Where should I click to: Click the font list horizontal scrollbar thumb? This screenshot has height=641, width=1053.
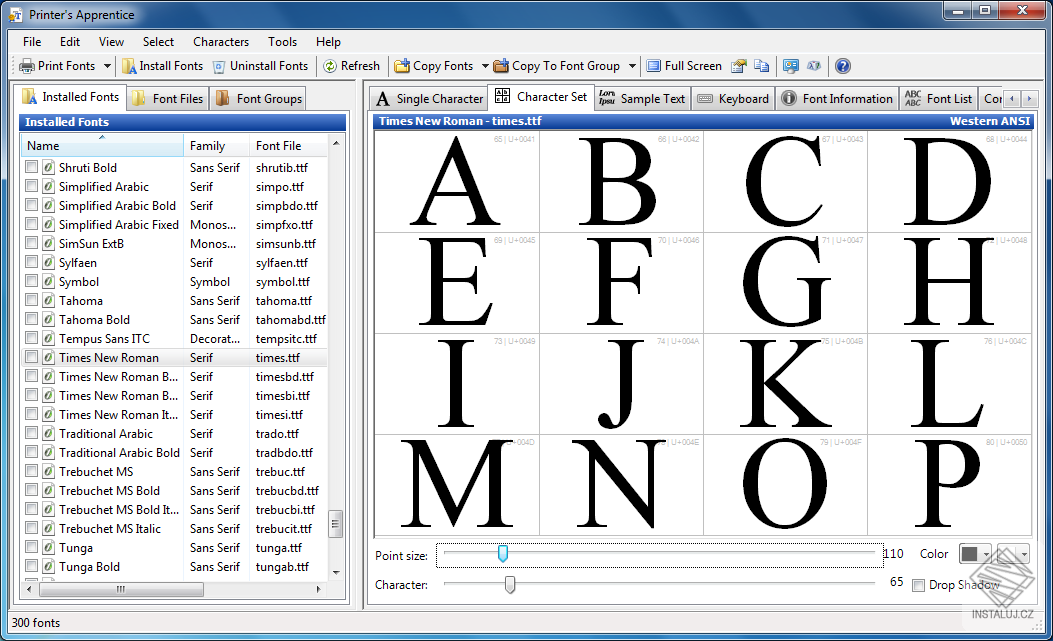[x=121, y=589]
